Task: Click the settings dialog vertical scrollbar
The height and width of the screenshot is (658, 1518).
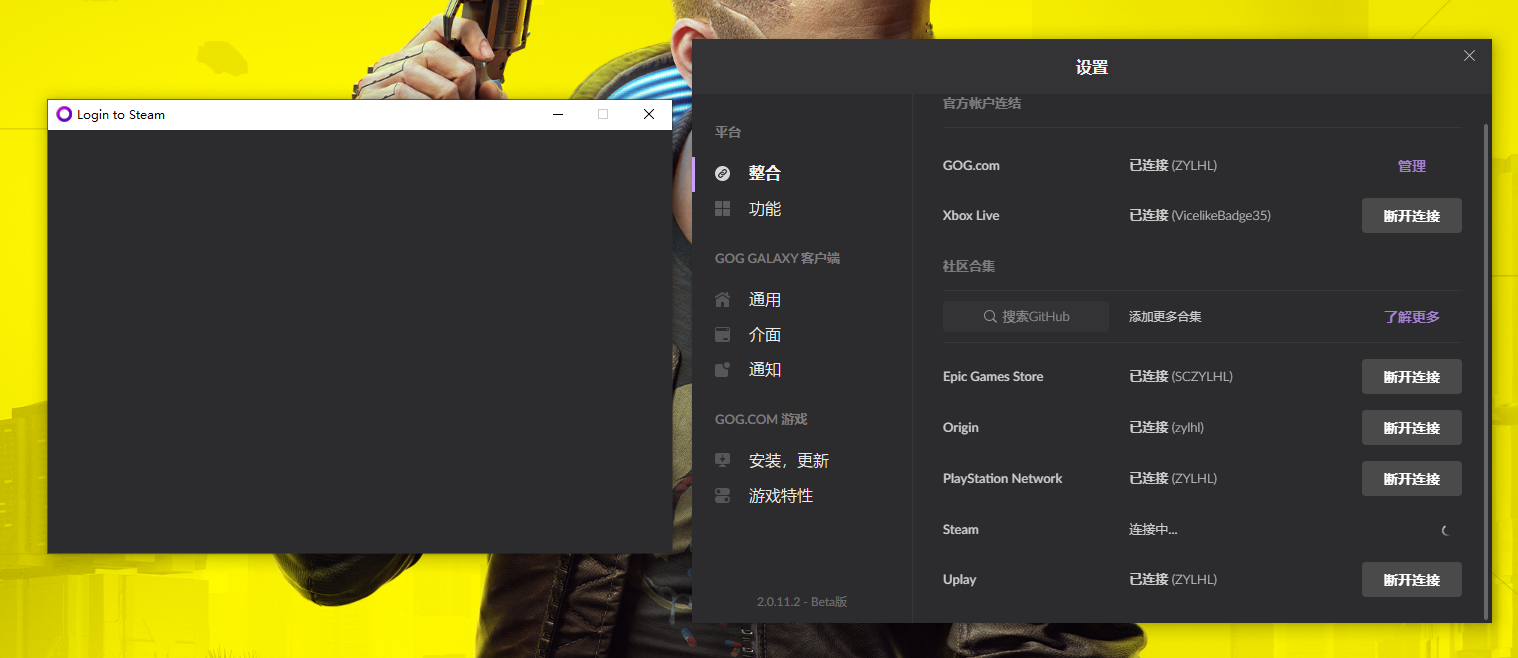Action: click(x=1486, y=371)
